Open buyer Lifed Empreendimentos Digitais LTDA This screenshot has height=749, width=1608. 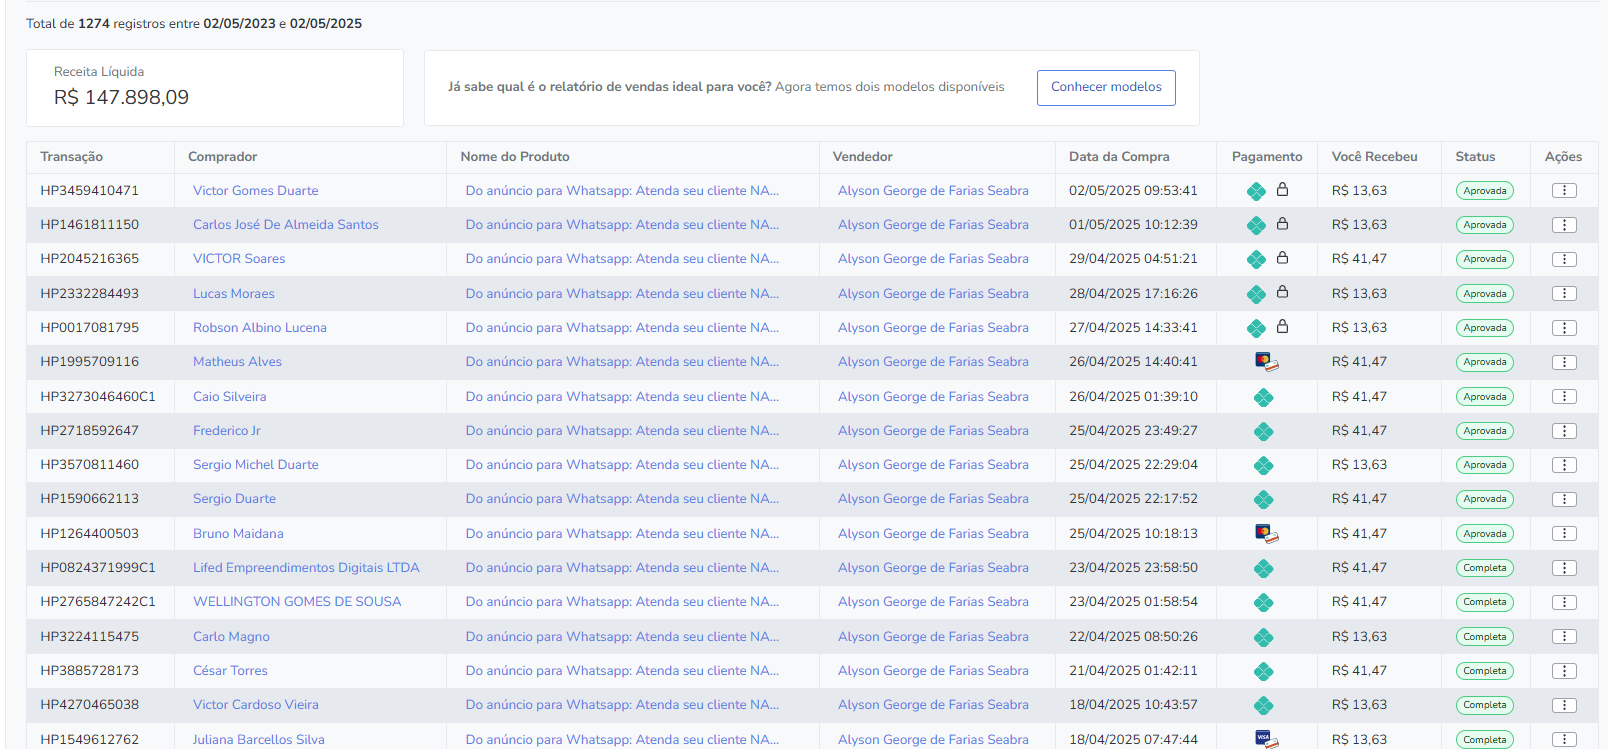coord(306,568)
